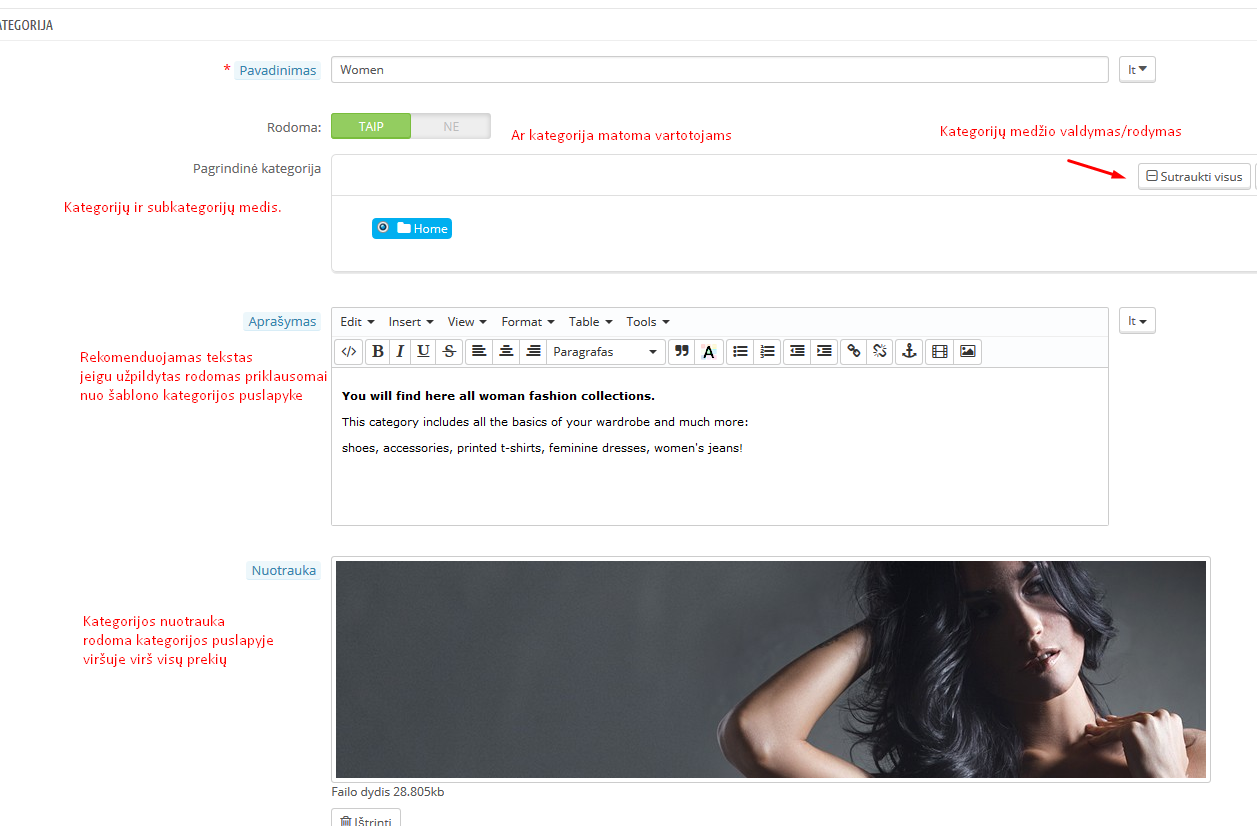Align description text right
Screen dimensions: 1257x826
(x=533, y=351)
